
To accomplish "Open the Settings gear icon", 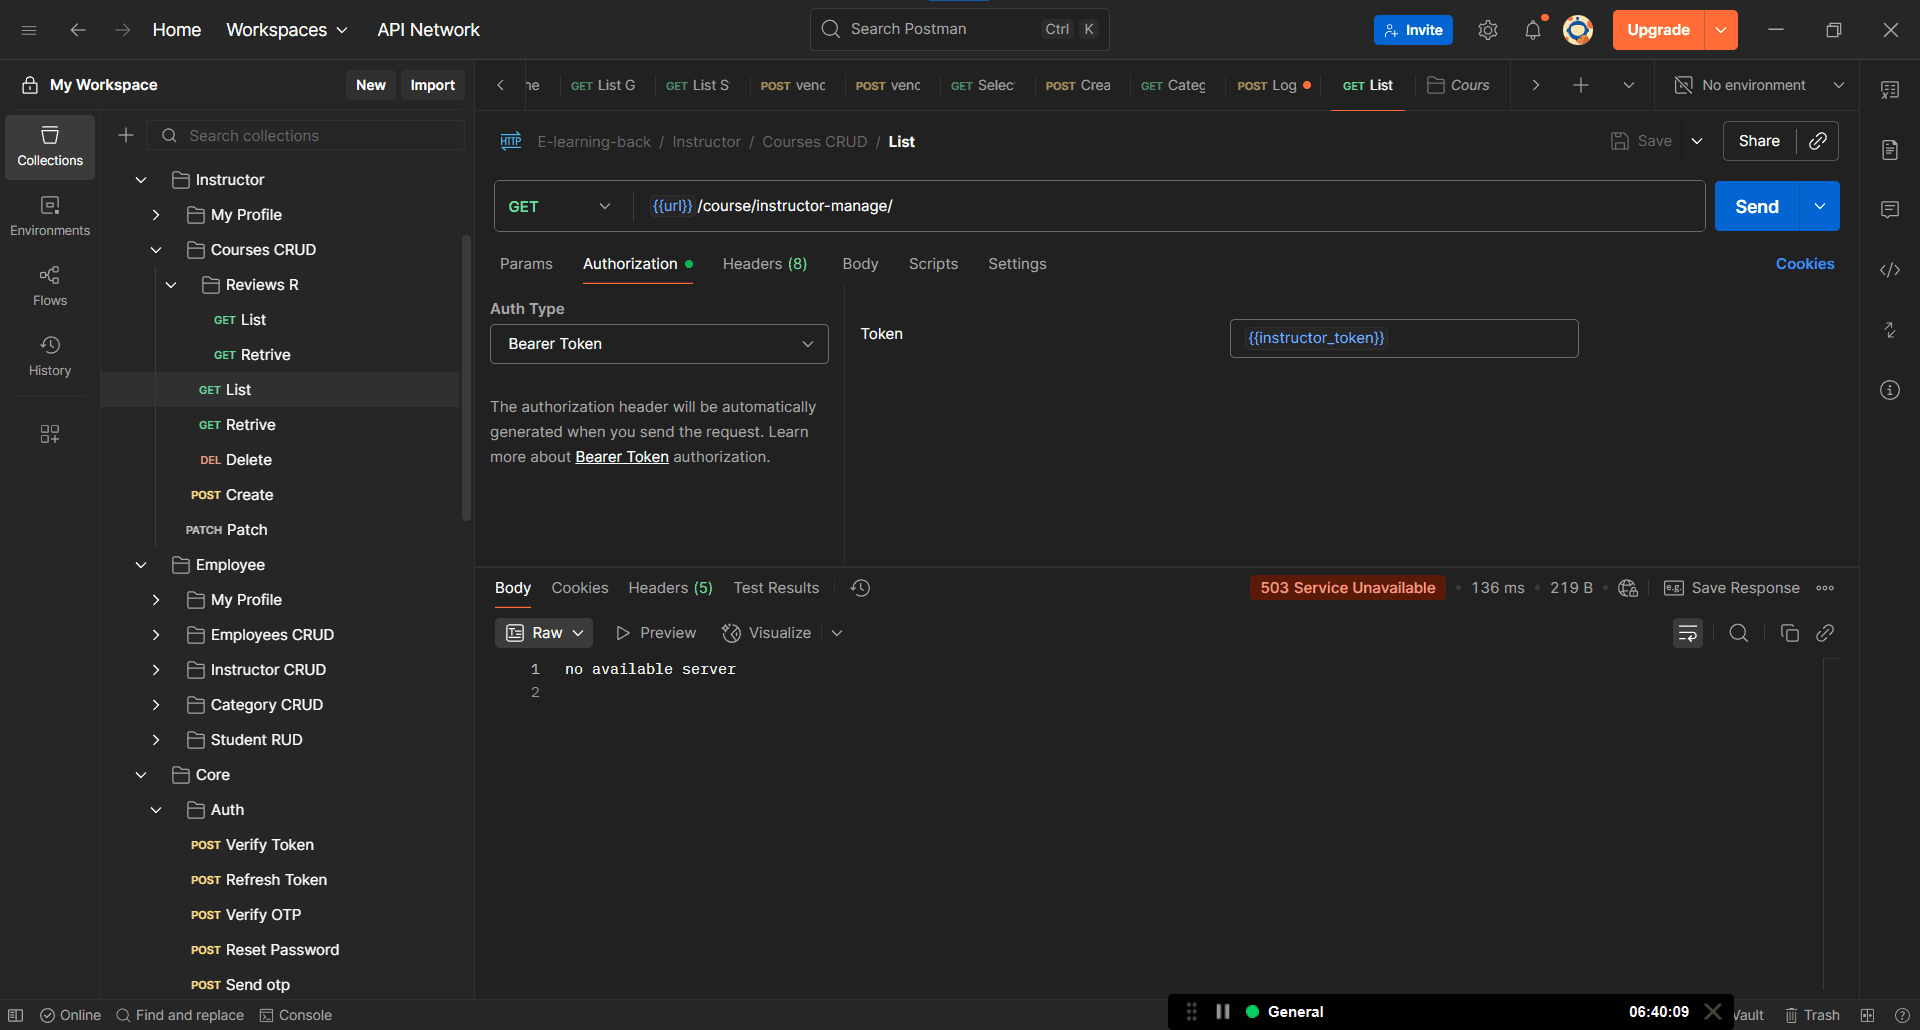I will click(x=1488, y=30).
